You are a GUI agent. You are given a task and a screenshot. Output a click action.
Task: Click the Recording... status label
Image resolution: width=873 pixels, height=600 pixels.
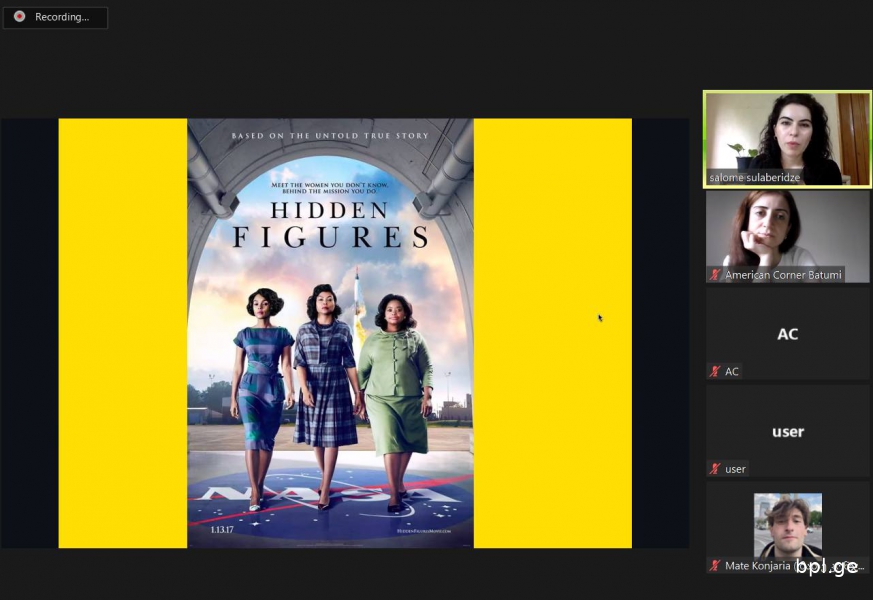(62, 17)
